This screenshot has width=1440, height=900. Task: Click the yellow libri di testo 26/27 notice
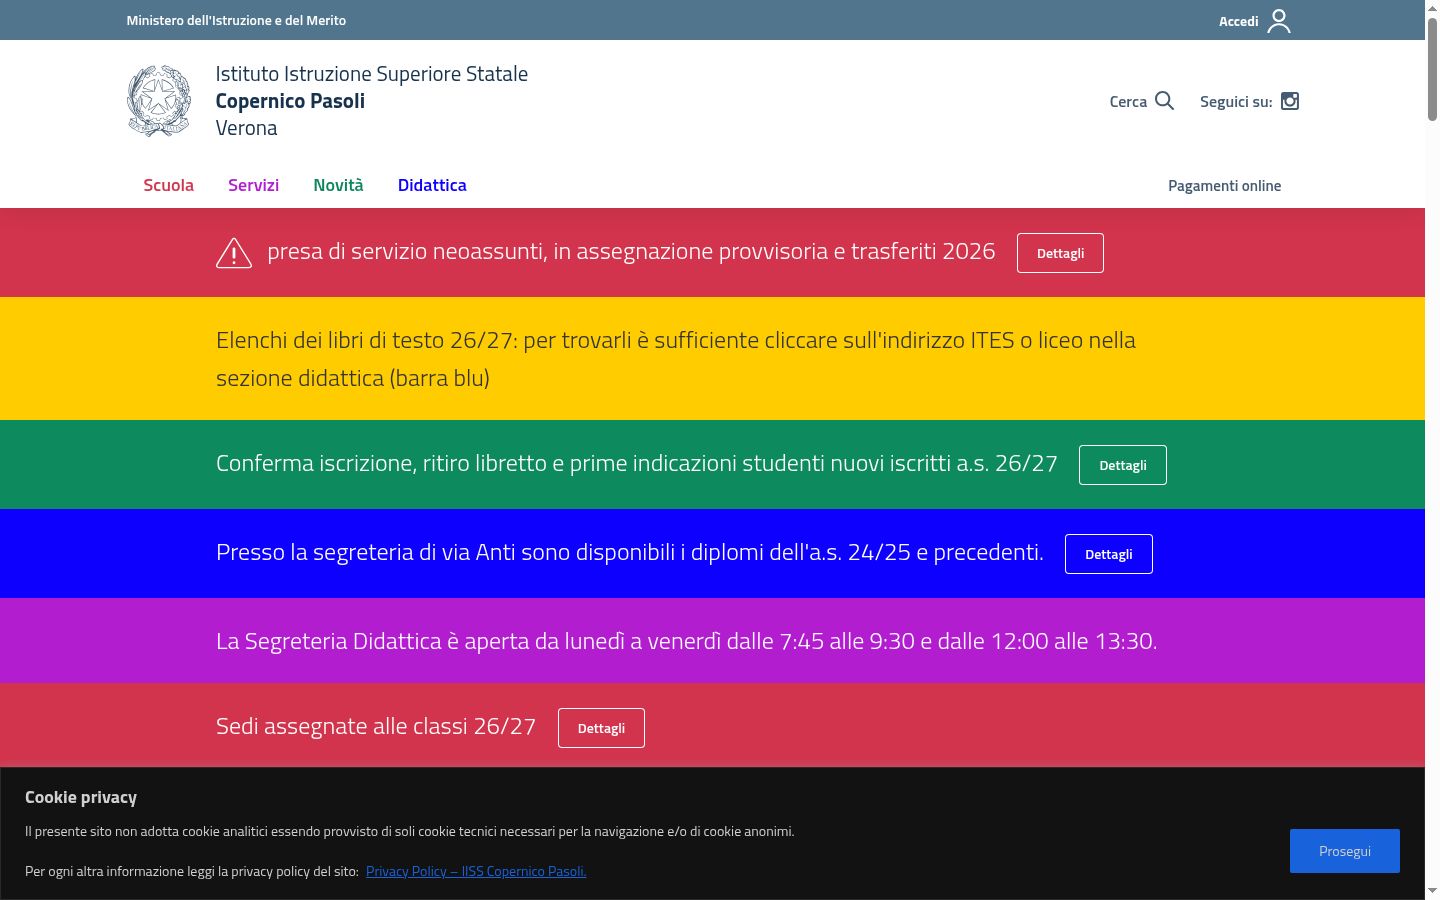tap(676, 359)
